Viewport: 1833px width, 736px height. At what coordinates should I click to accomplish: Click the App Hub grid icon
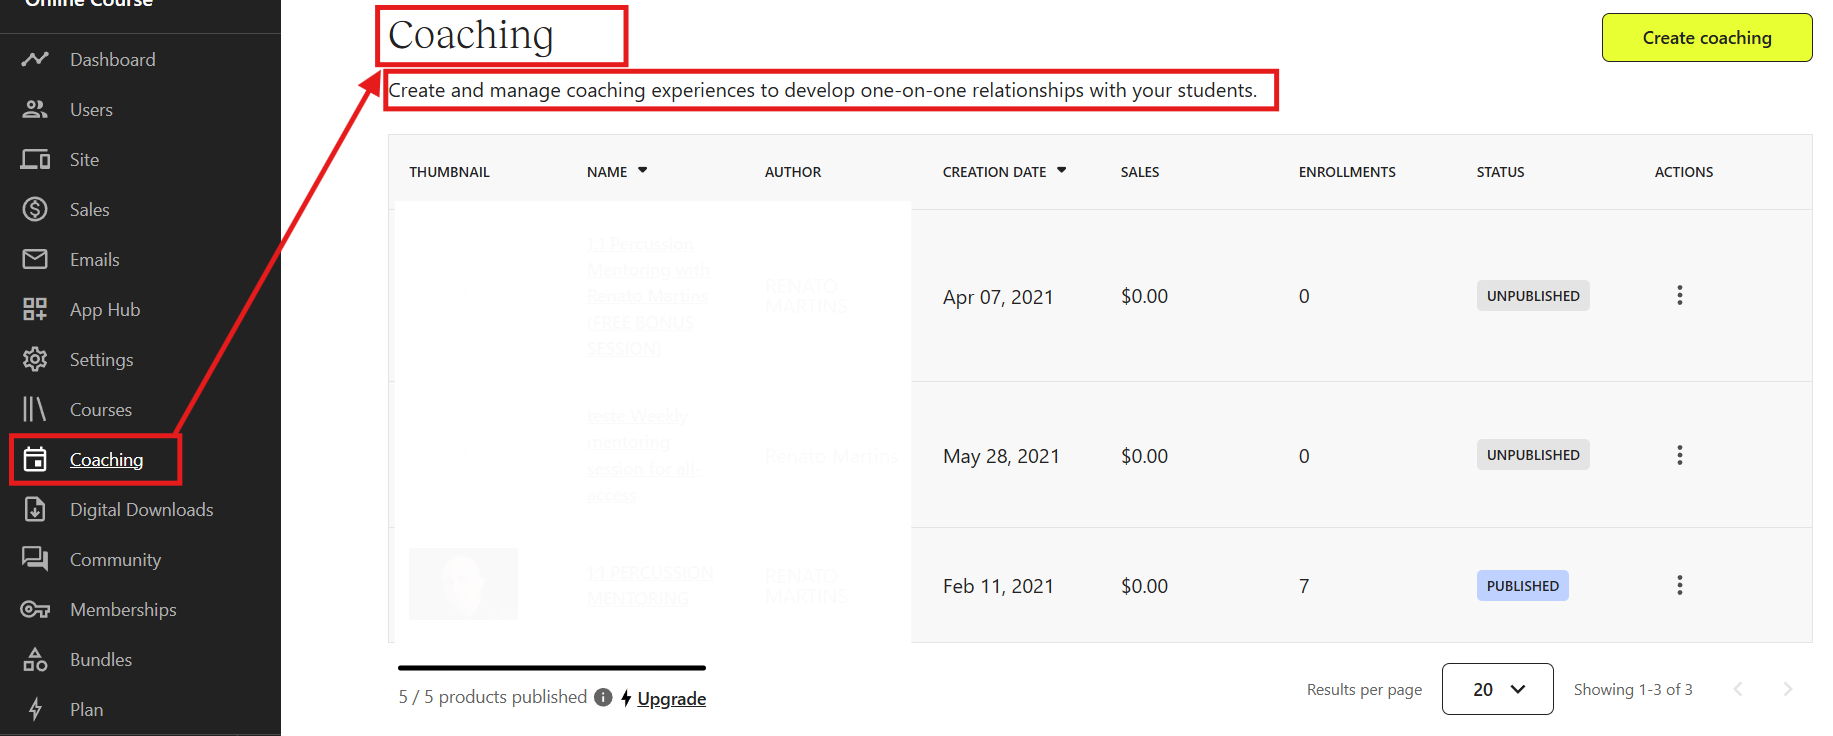(35, 309)
